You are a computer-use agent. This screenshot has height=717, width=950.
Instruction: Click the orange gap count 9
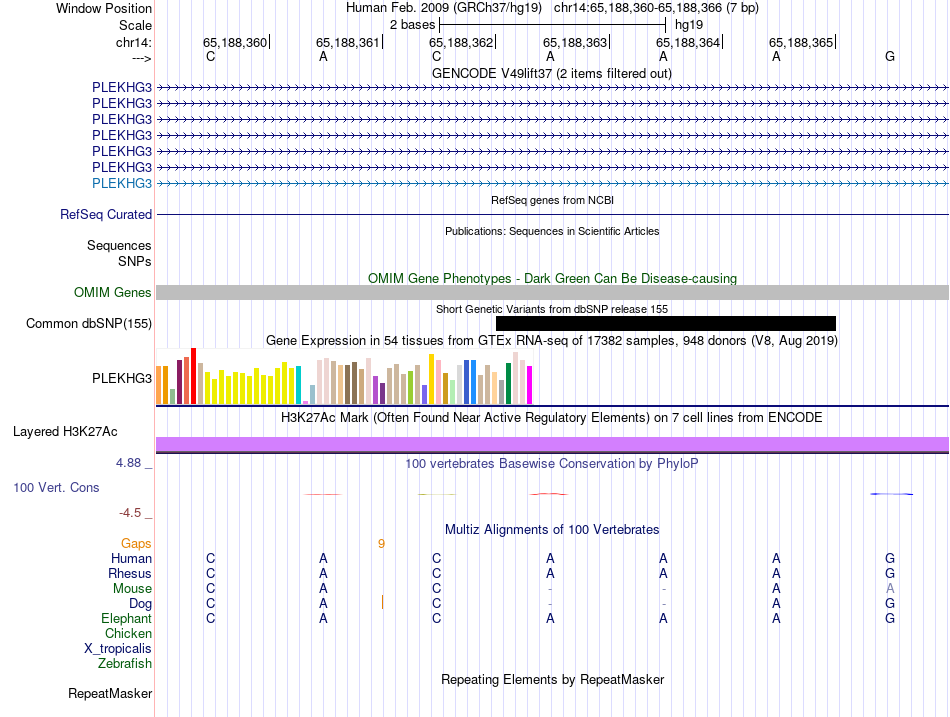pyautogui.click(x=381, y=544)
